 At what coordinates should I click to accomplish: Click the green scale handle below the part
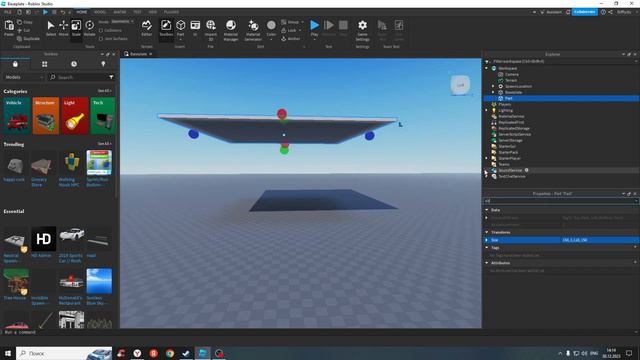[x=284, y=150]
